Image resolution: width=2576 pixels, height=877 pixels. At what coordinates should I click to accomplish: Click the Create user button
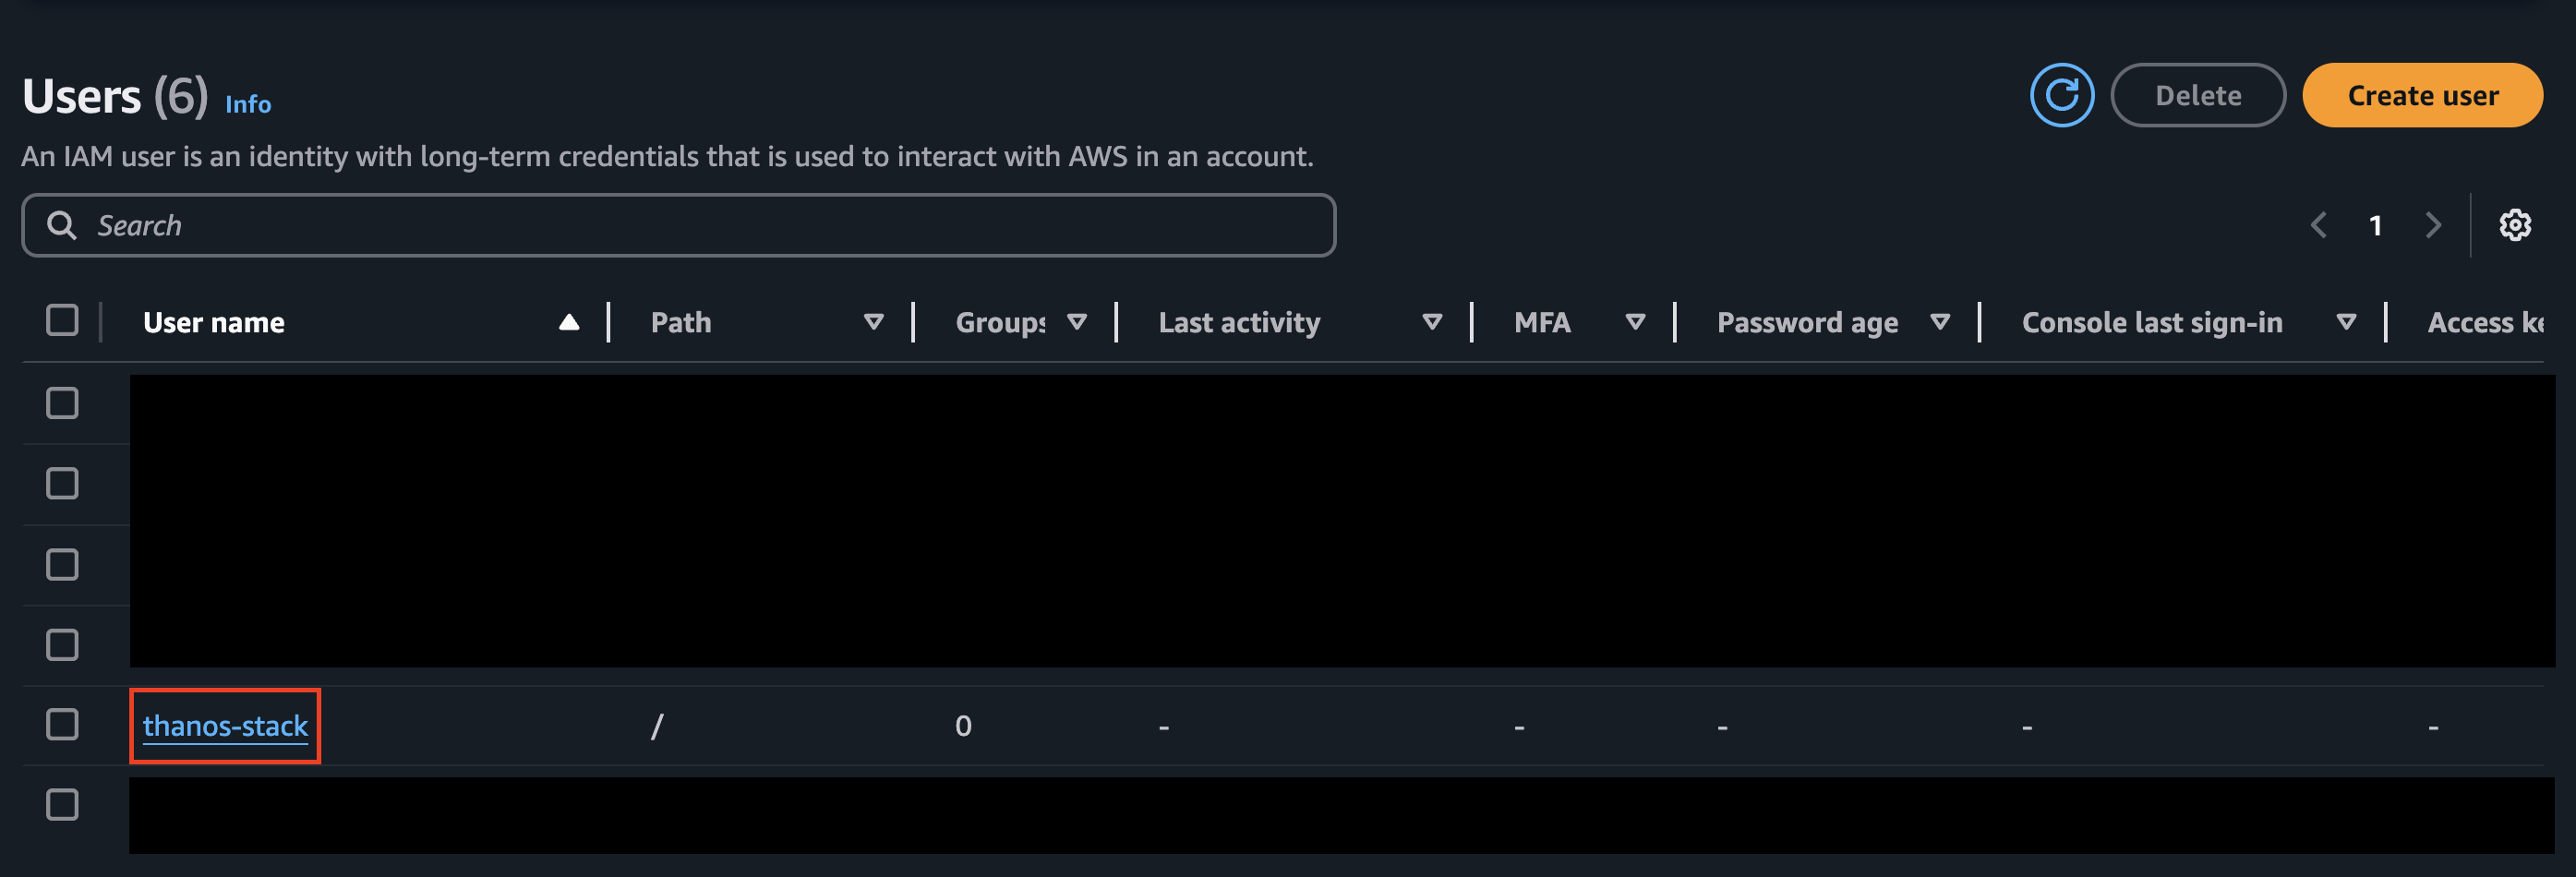[2422, 95]
